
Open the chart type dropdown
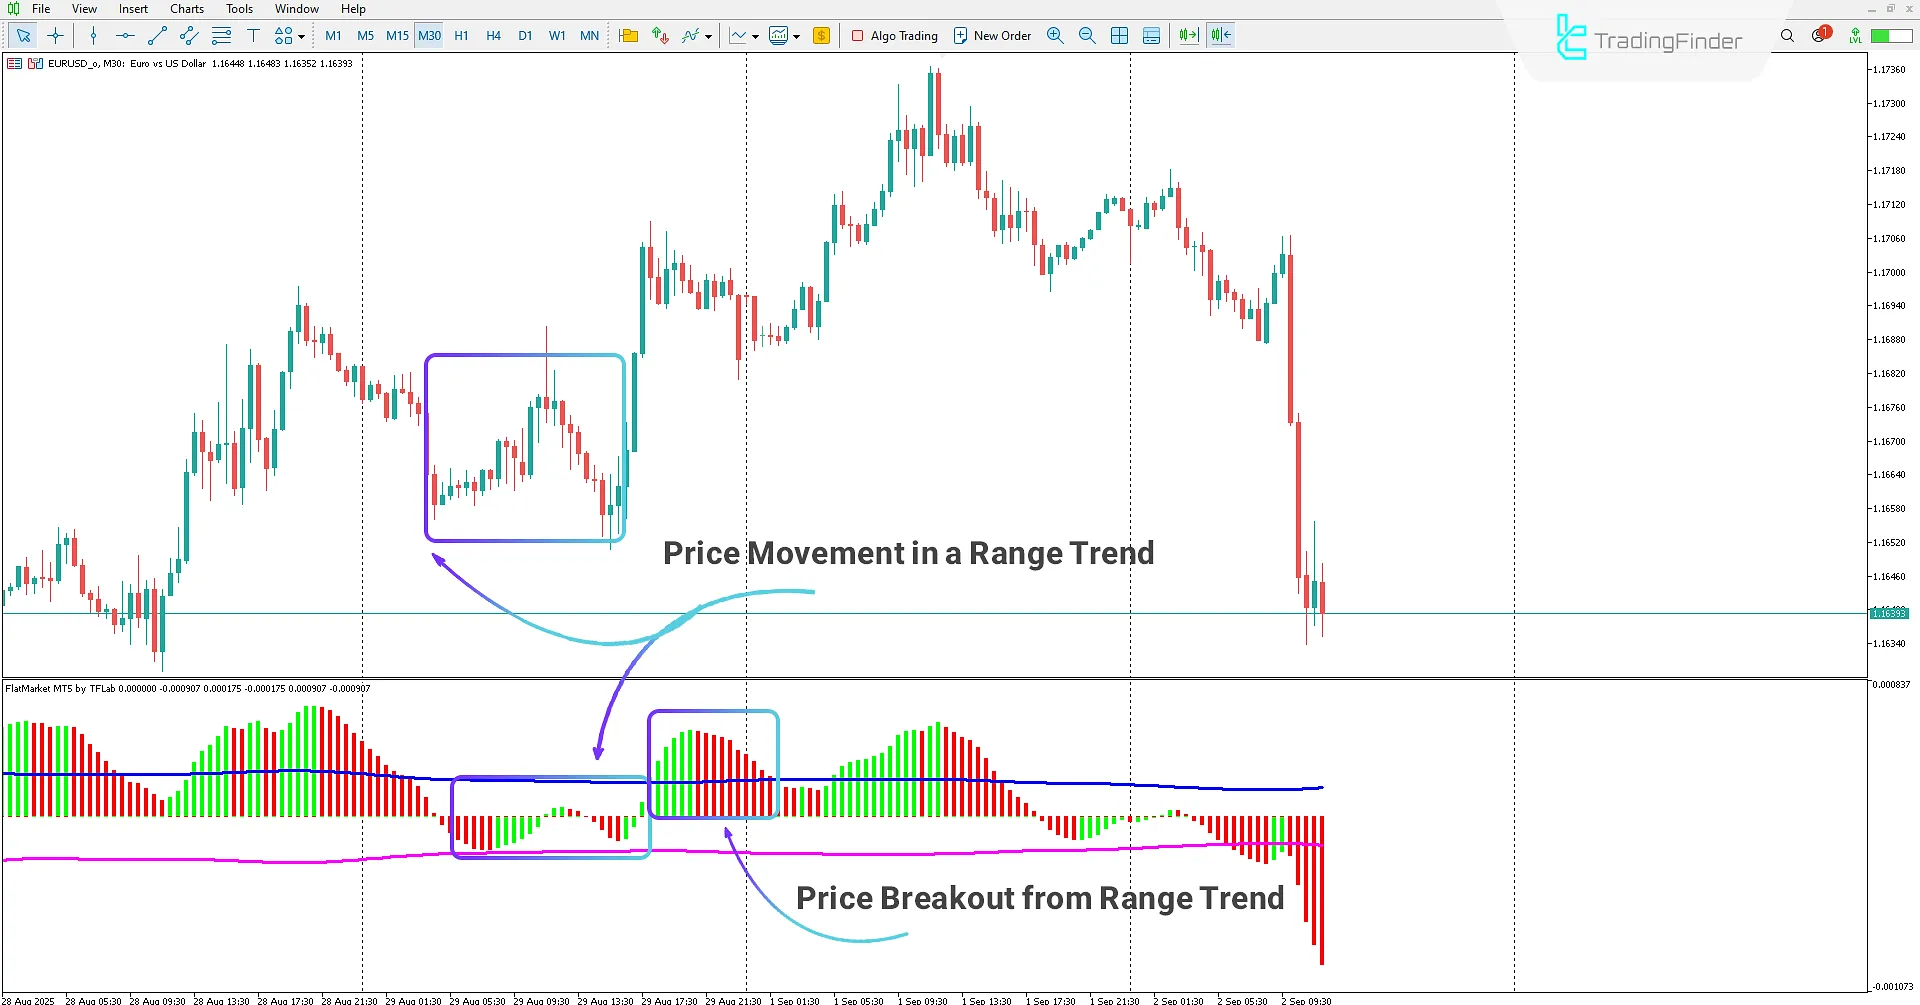click(x=755, y=36)
